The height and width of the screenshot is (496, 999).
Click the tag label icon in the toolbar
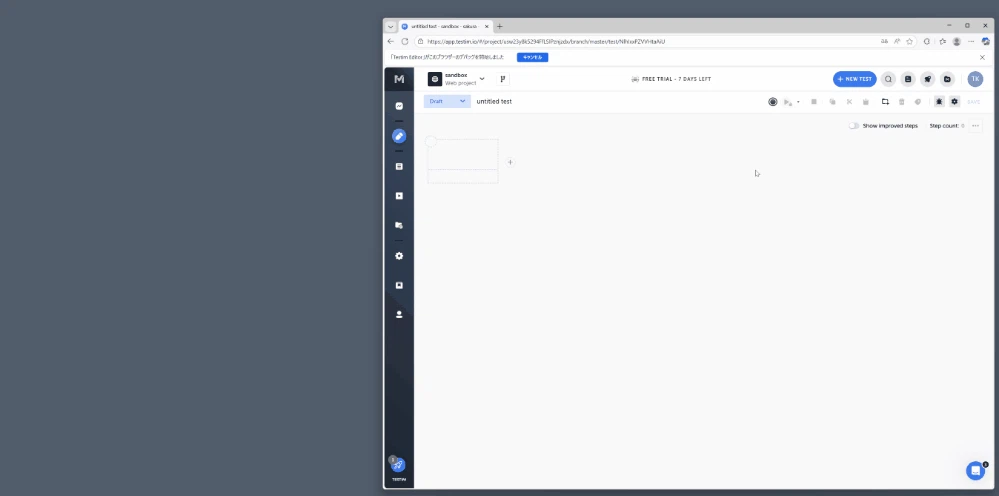[x=918, y=102]
